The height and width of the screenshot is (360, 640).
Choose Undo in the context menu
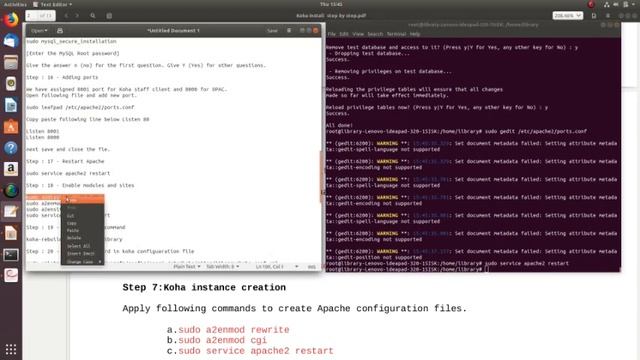[x=82, y=200]
